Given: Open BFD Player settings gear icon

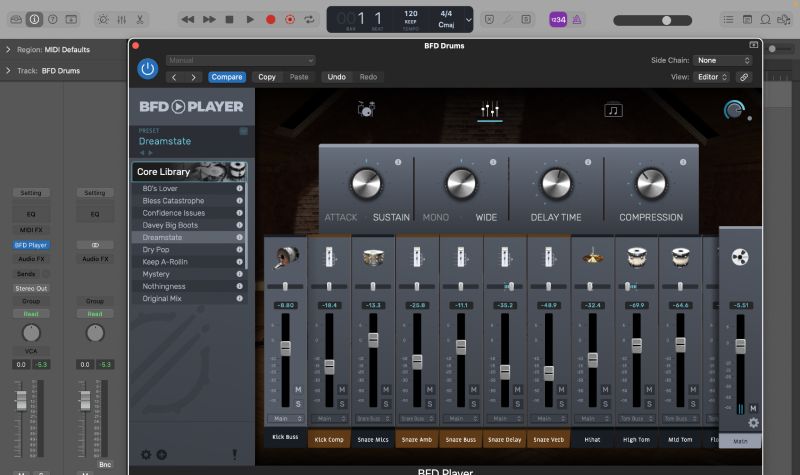Looking at the screenshot, I should 146,455.
